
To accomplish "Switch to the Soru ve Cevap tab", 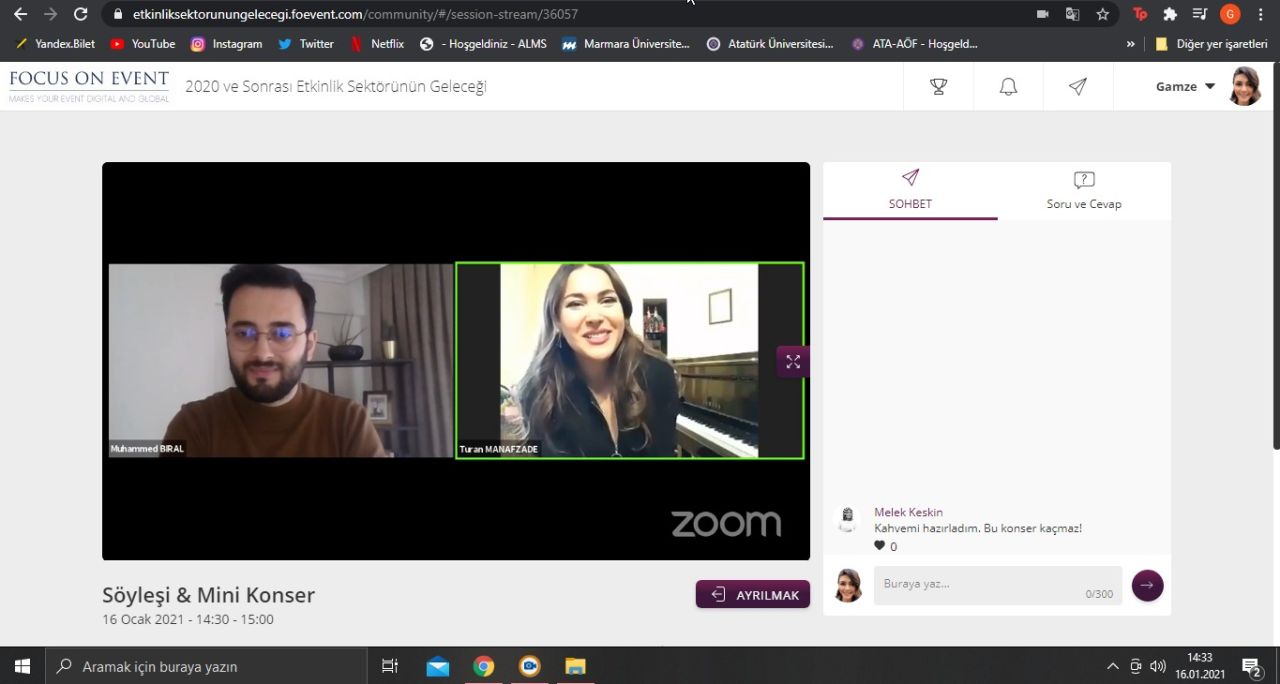I will [1084, 191].
